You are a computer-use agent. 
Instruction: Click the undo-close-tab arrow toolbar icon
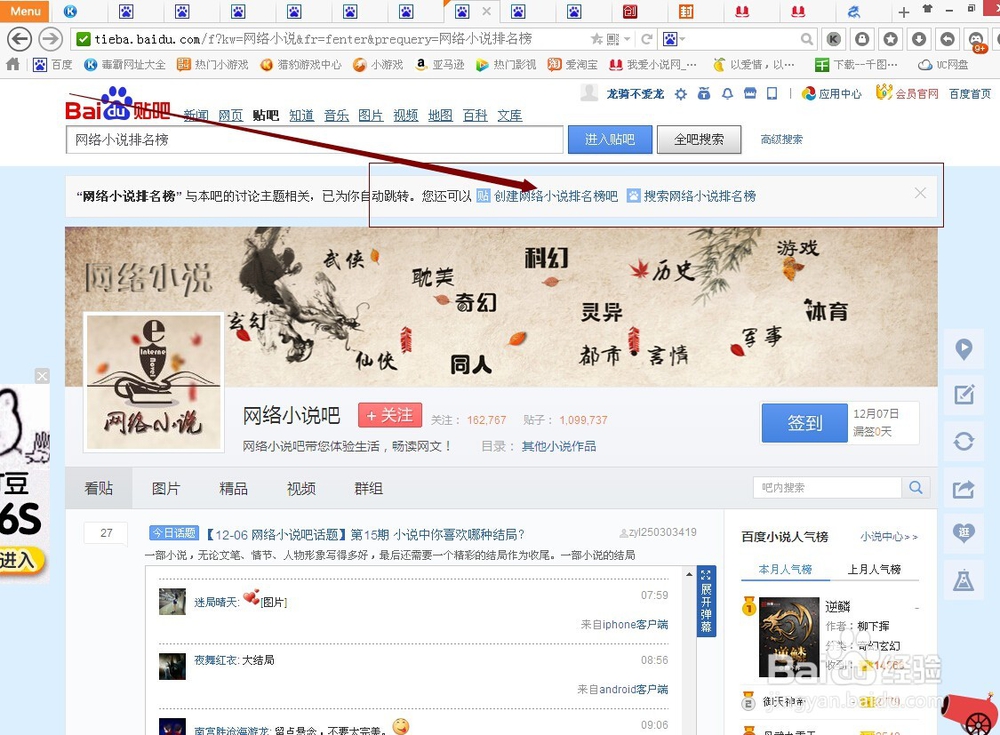click(x=948, y=39)
